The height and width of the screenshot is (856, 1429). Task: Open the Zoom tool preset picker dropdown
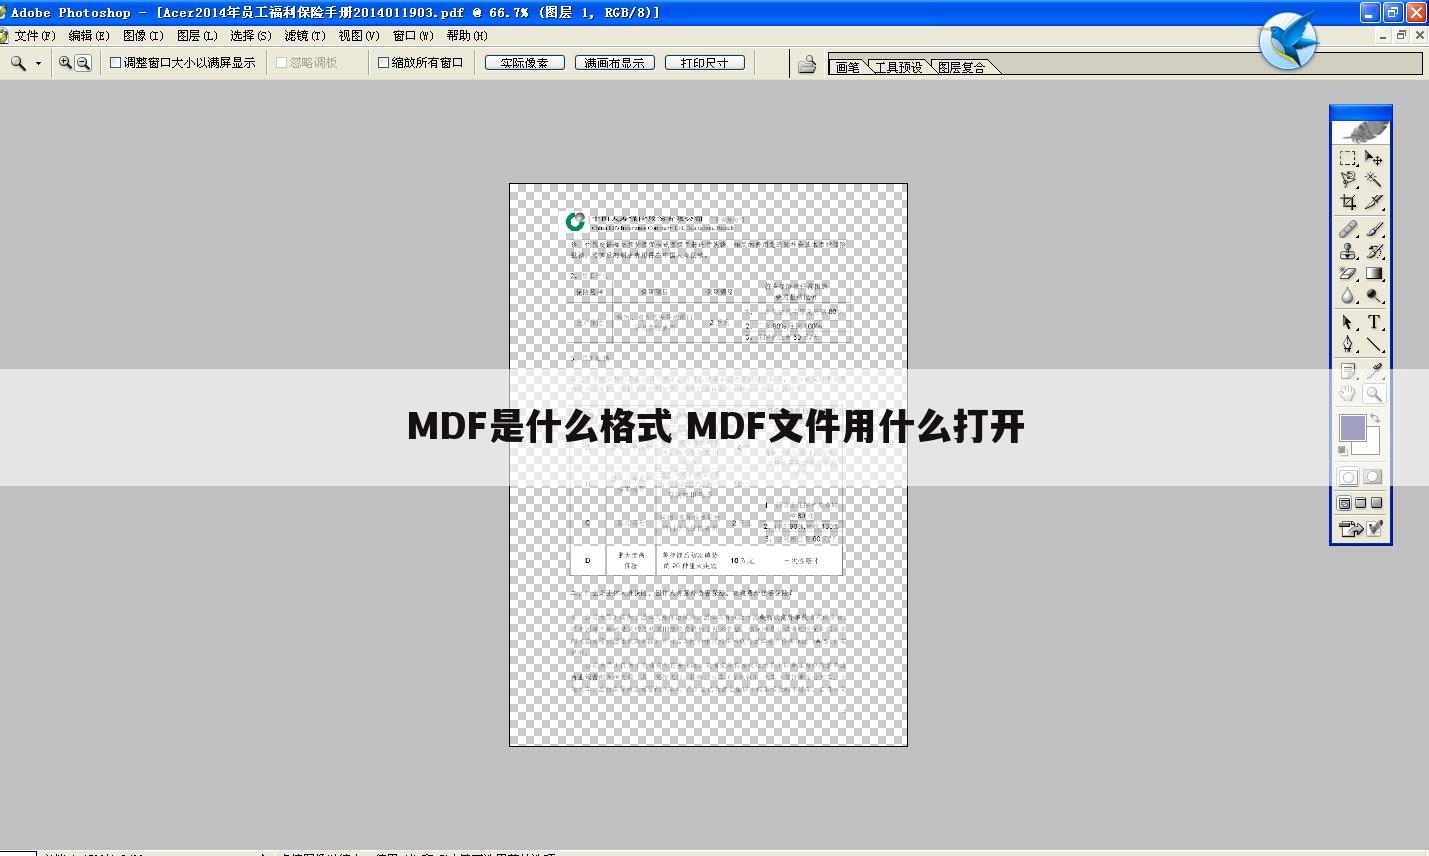coord(39,63)
